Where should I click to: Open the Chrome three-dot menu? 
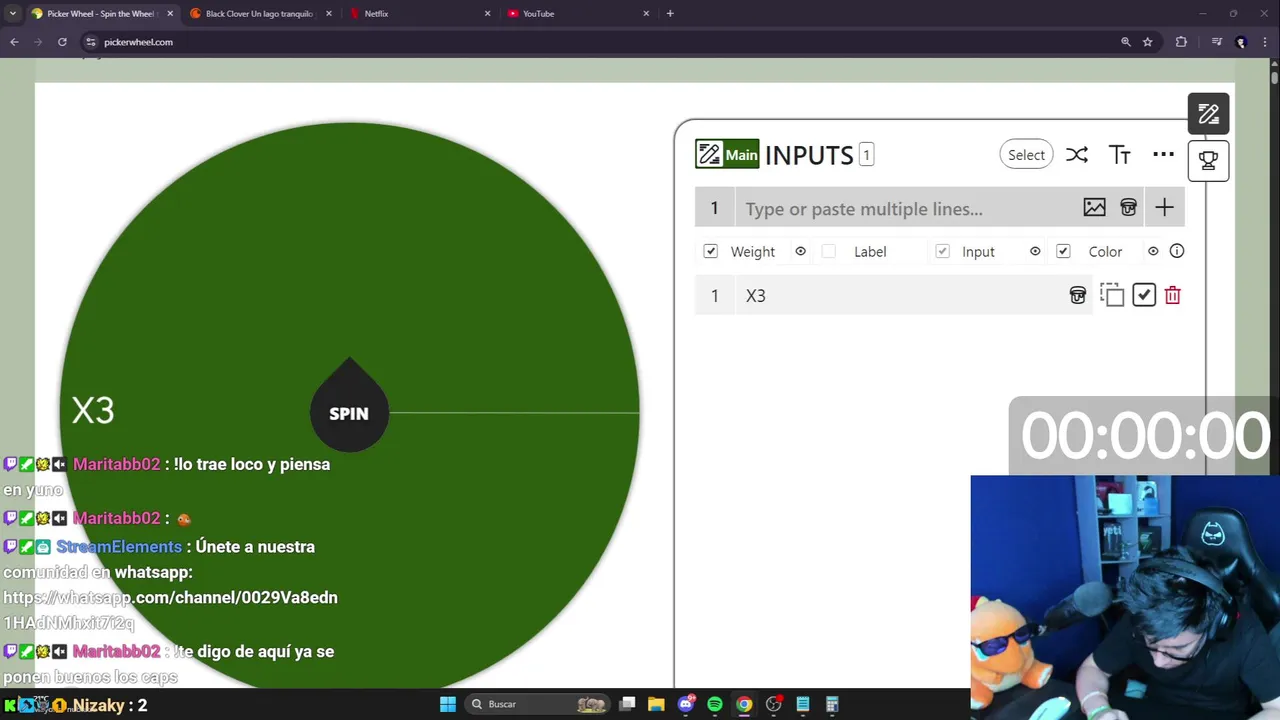pos(1266,42)
